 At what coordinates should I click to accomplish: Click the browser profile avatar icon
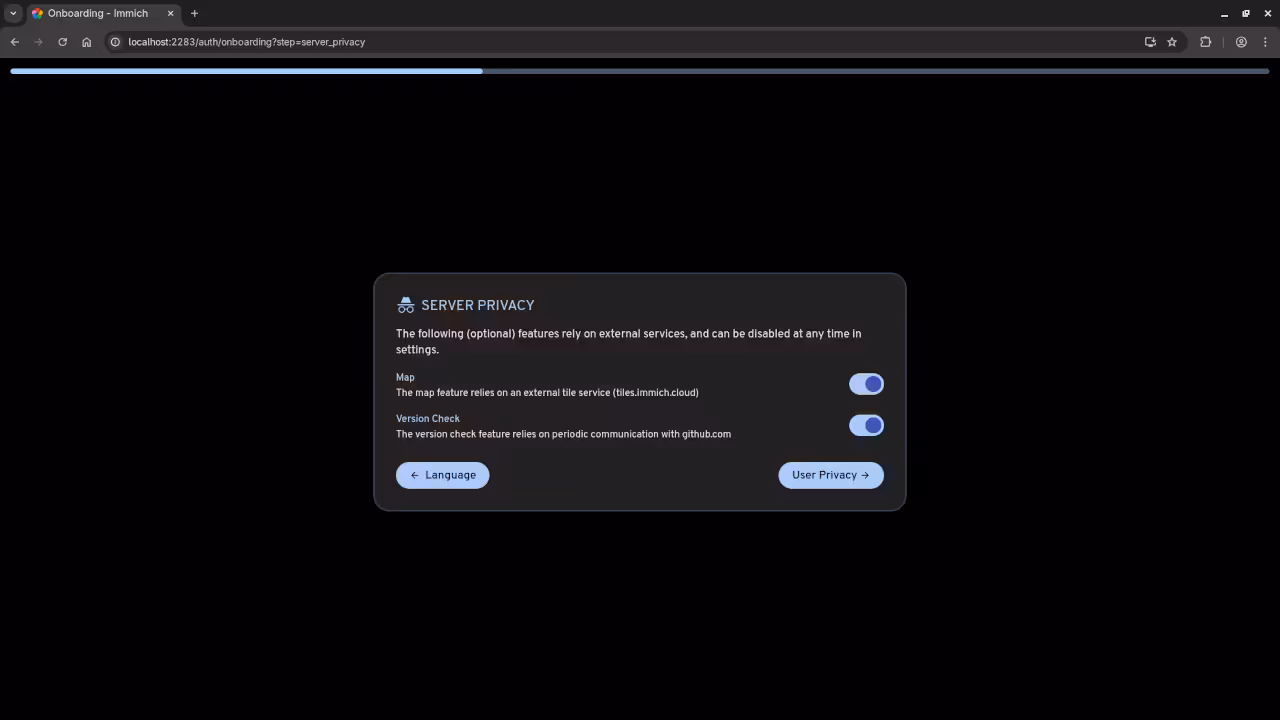click(x=1241, y=42)
